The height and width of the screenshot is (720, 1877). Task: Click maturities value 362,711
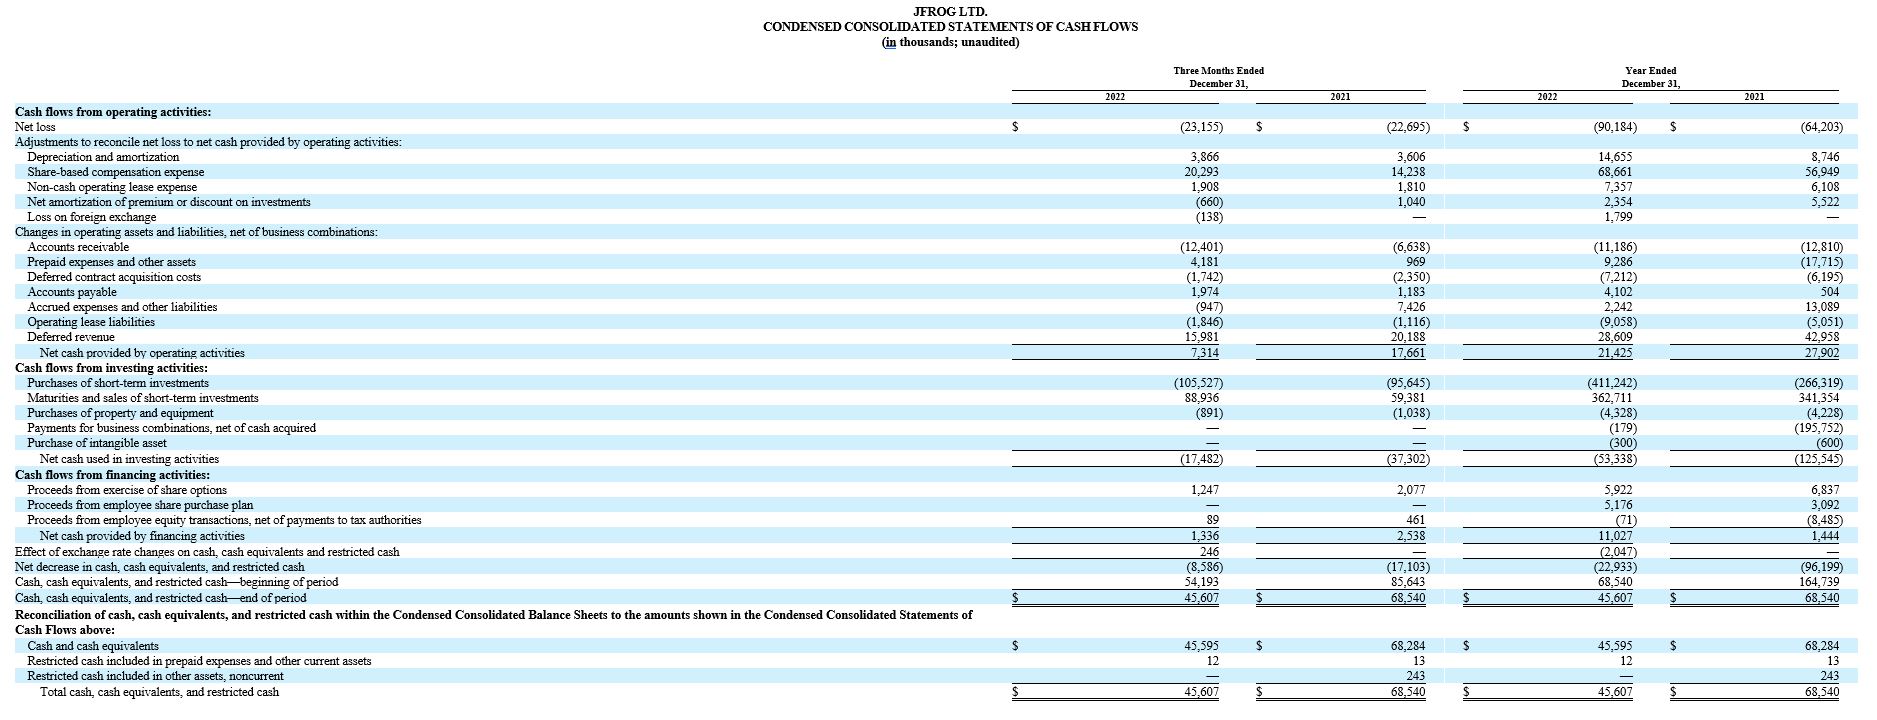[x=1612, y=398]
